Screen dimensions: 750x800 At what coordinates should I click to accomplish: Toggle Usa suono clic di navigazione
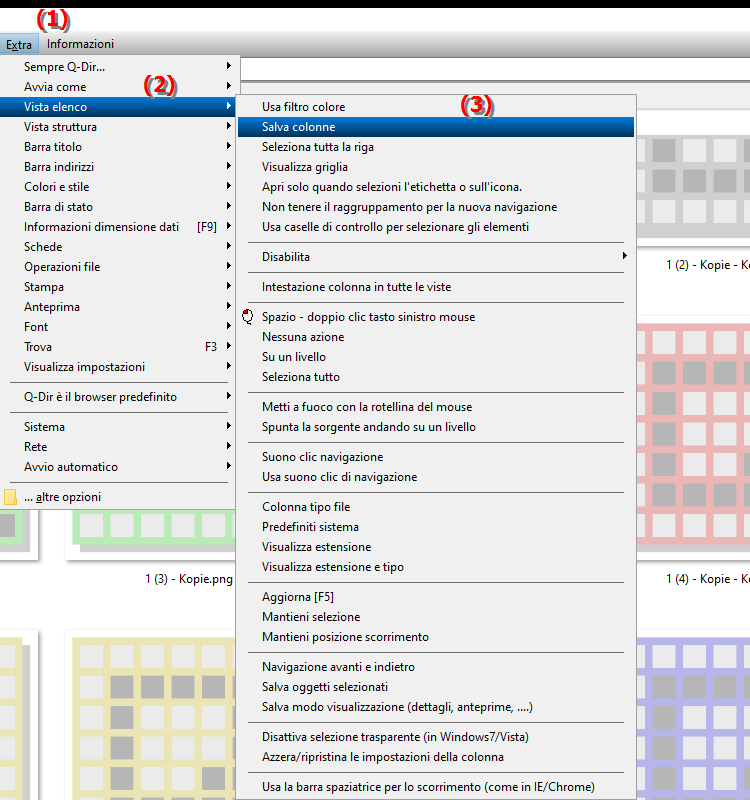(x=436, y=477)
